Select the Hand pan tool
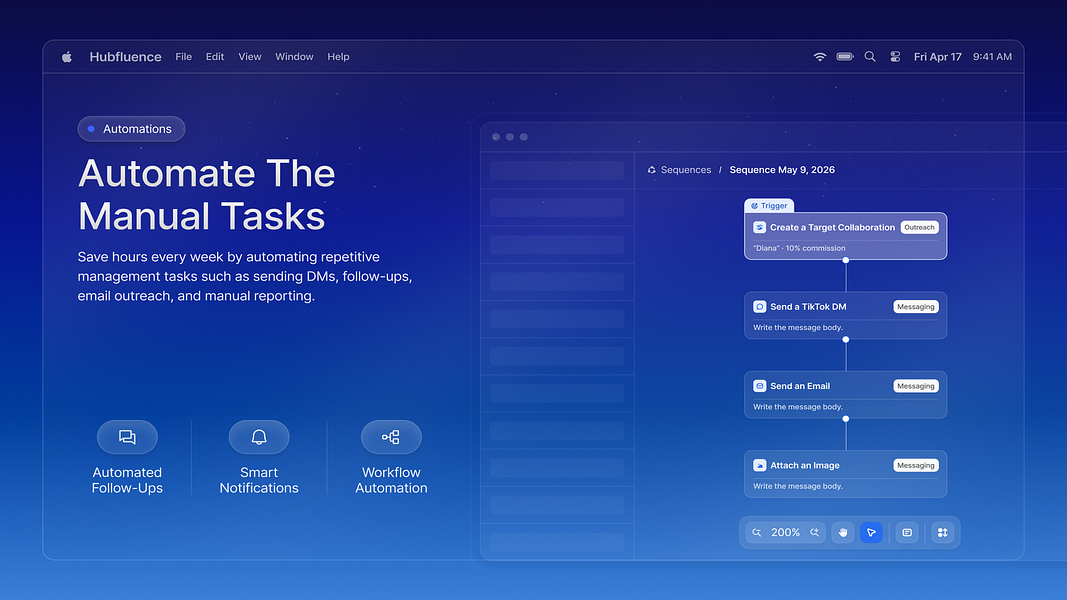1067x600 pixels. pyautogui.click(x=843, y=533)
